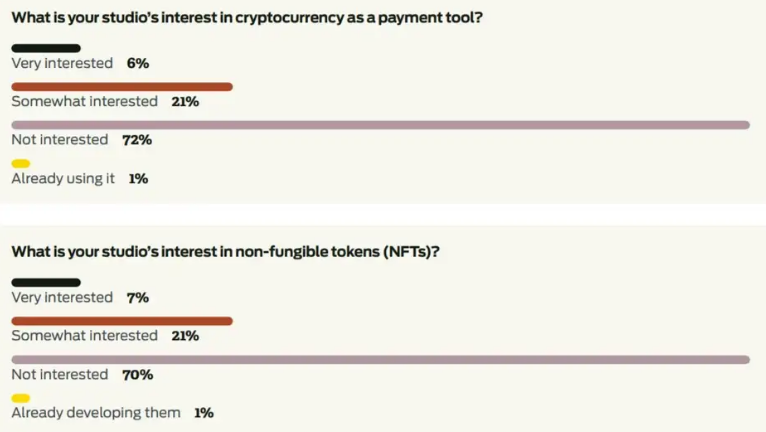Select the red Somewhat interested cryptocurrency bar
Image resolution: width=766 pixels, height=432 pixels.
(122, 87)
